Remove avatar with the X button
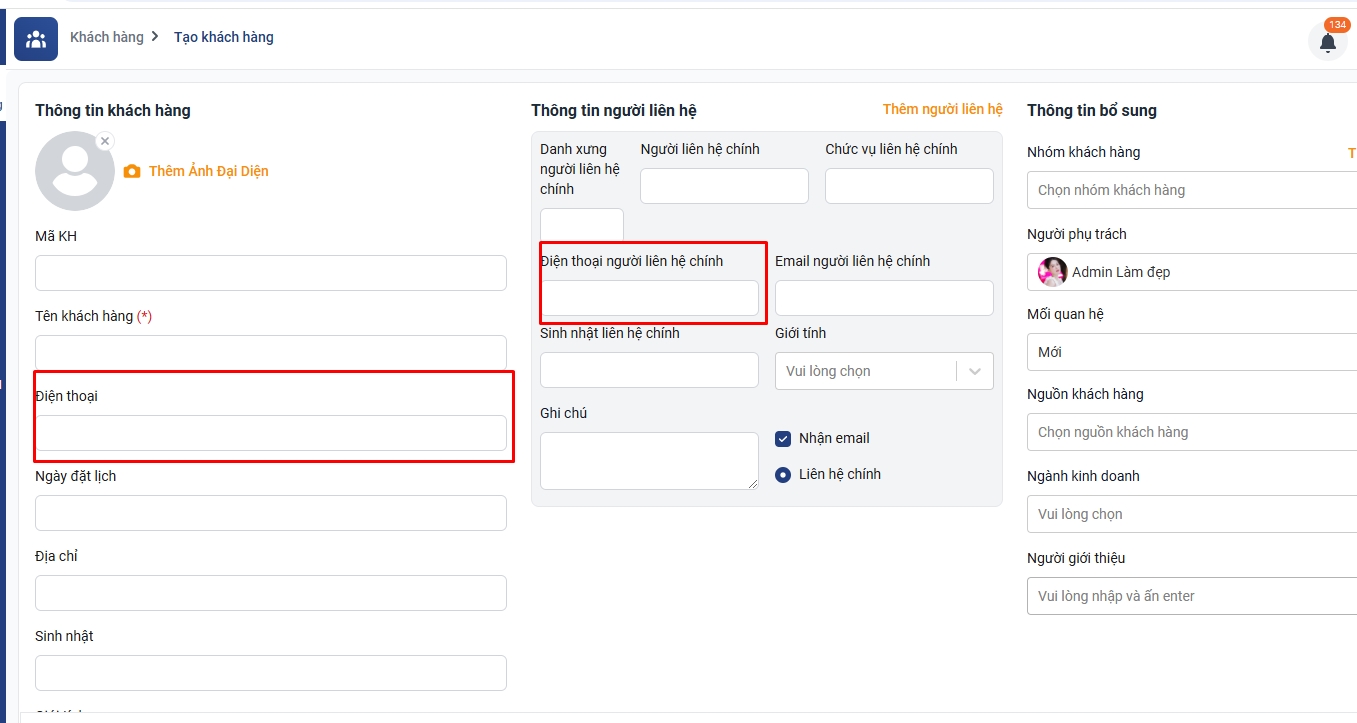Image resolution: width=1357 pixels, height=723 pixels. tap(105, 141)
